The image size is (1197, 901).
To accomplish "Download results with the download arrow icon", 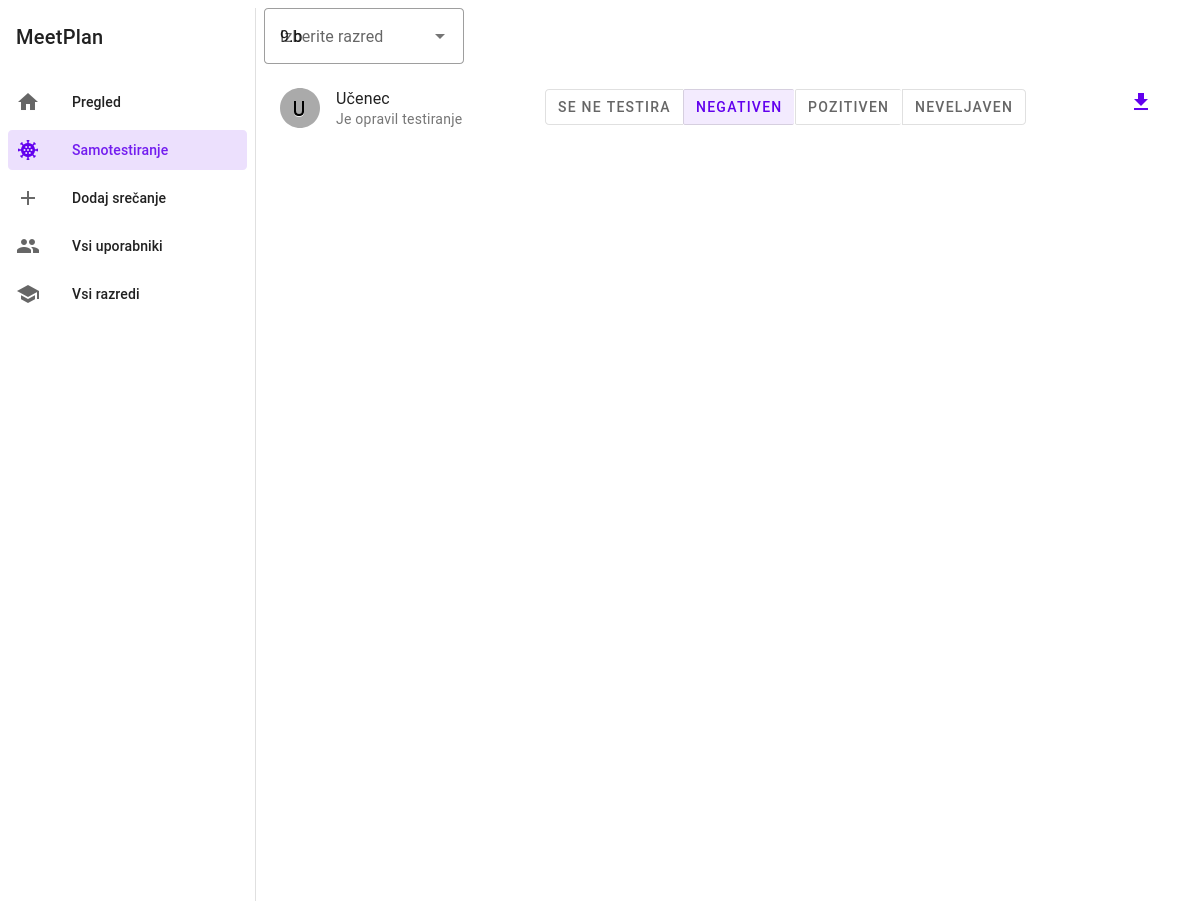I will click(x=1141, y=102).
